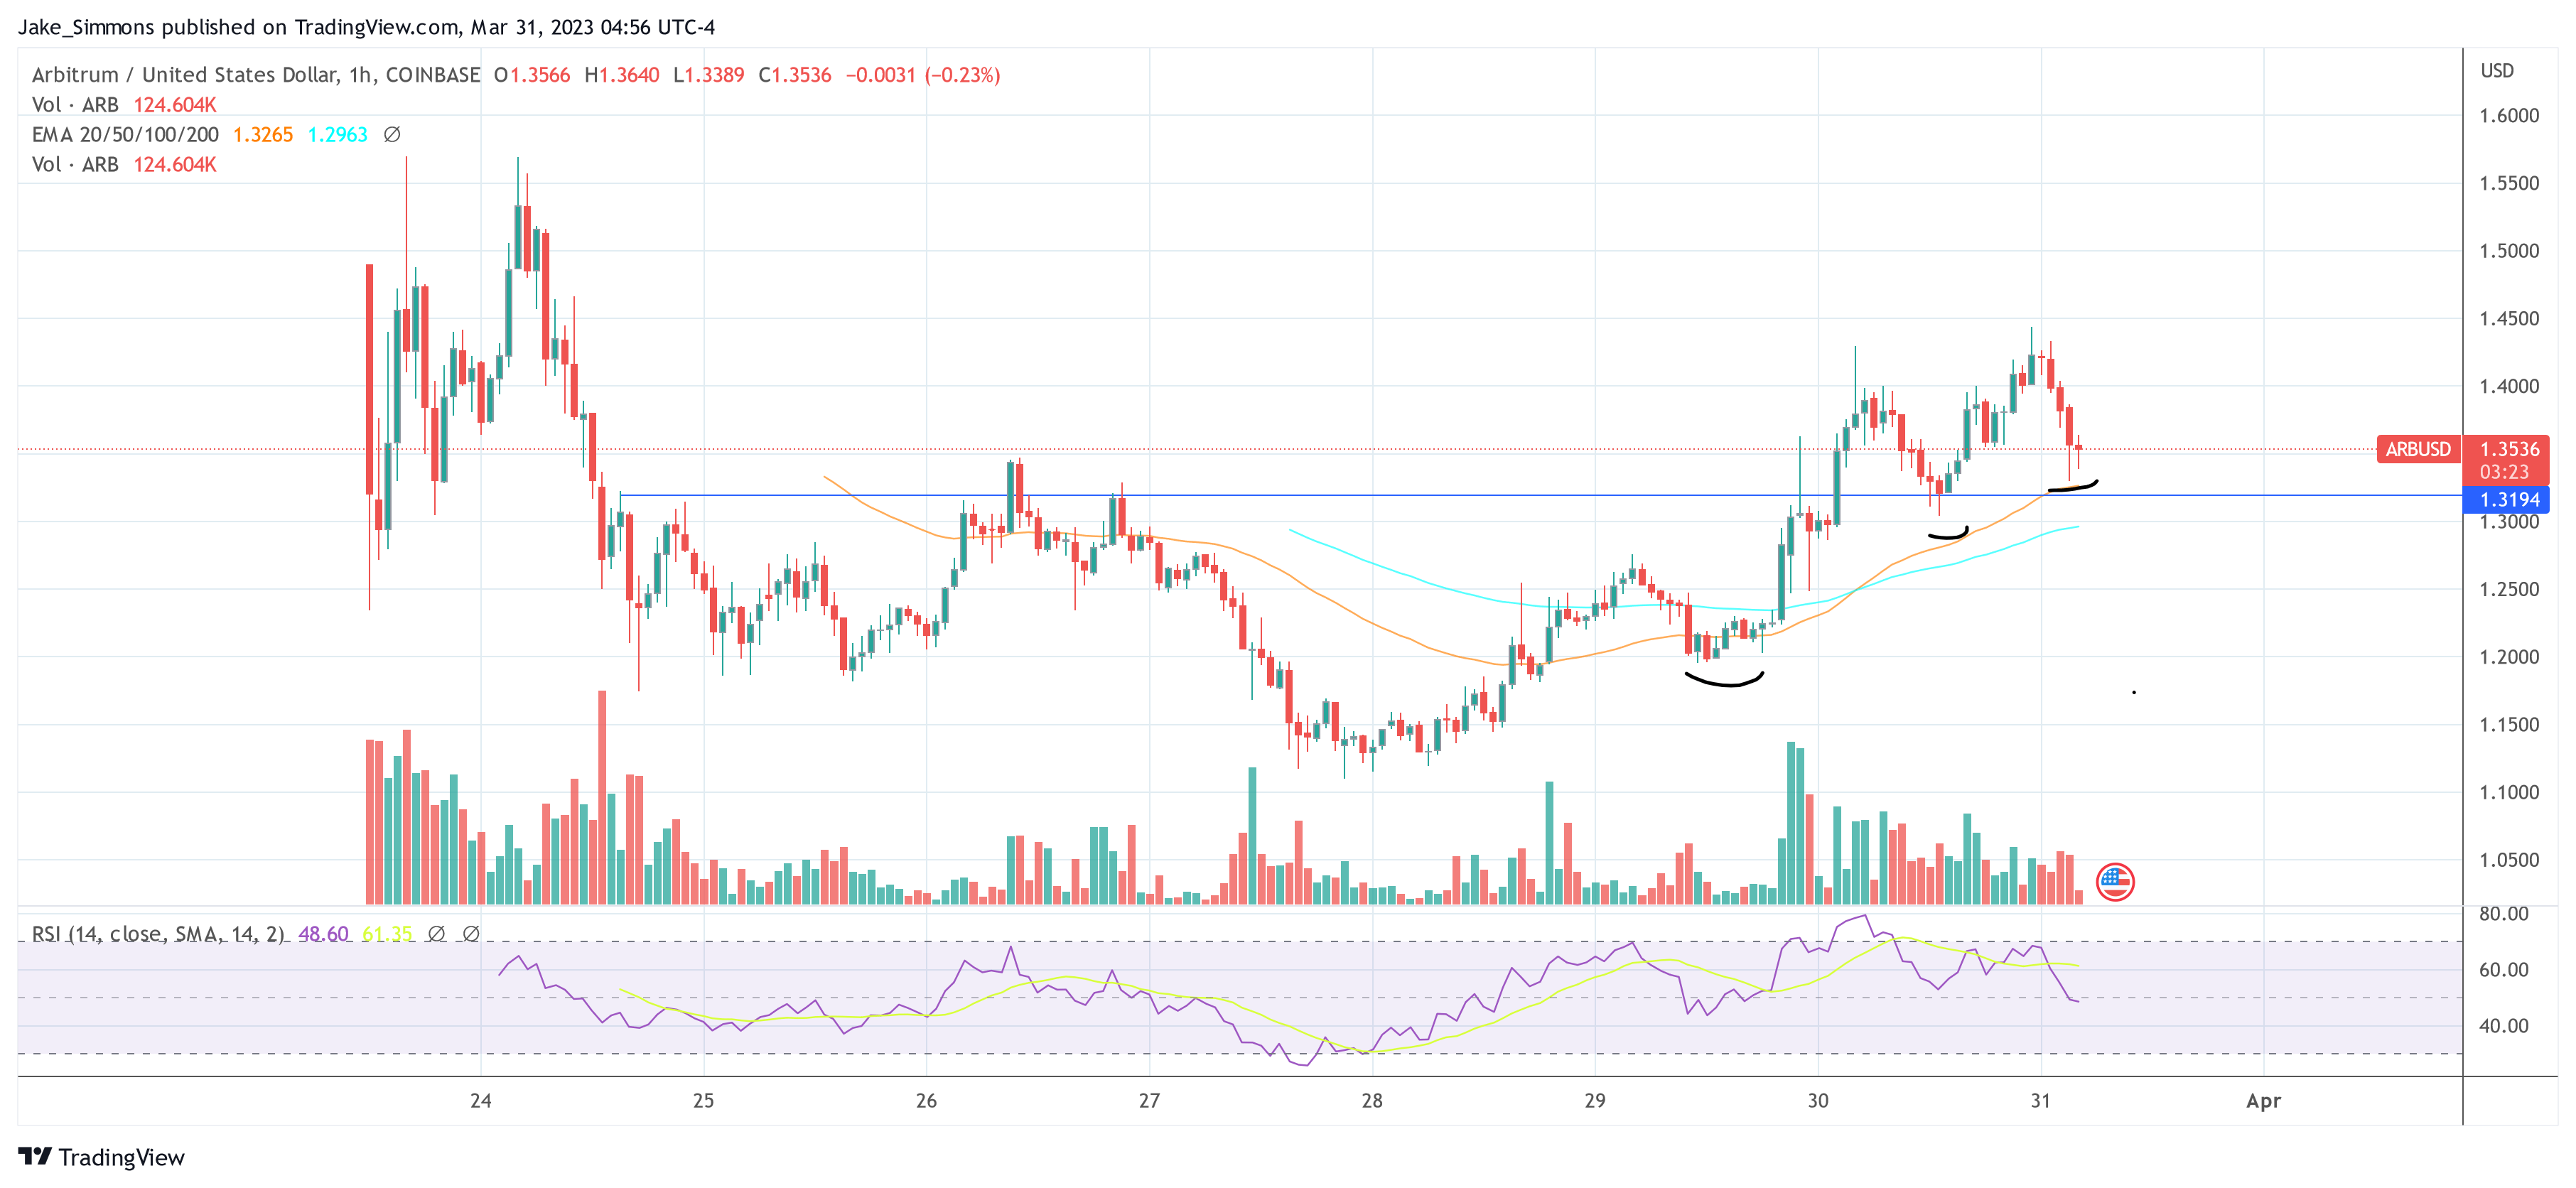2576x1188 pixels.
Task: Click the 1.1000 price axis label
Action: pyautogui.click(x=2509, y=792)
